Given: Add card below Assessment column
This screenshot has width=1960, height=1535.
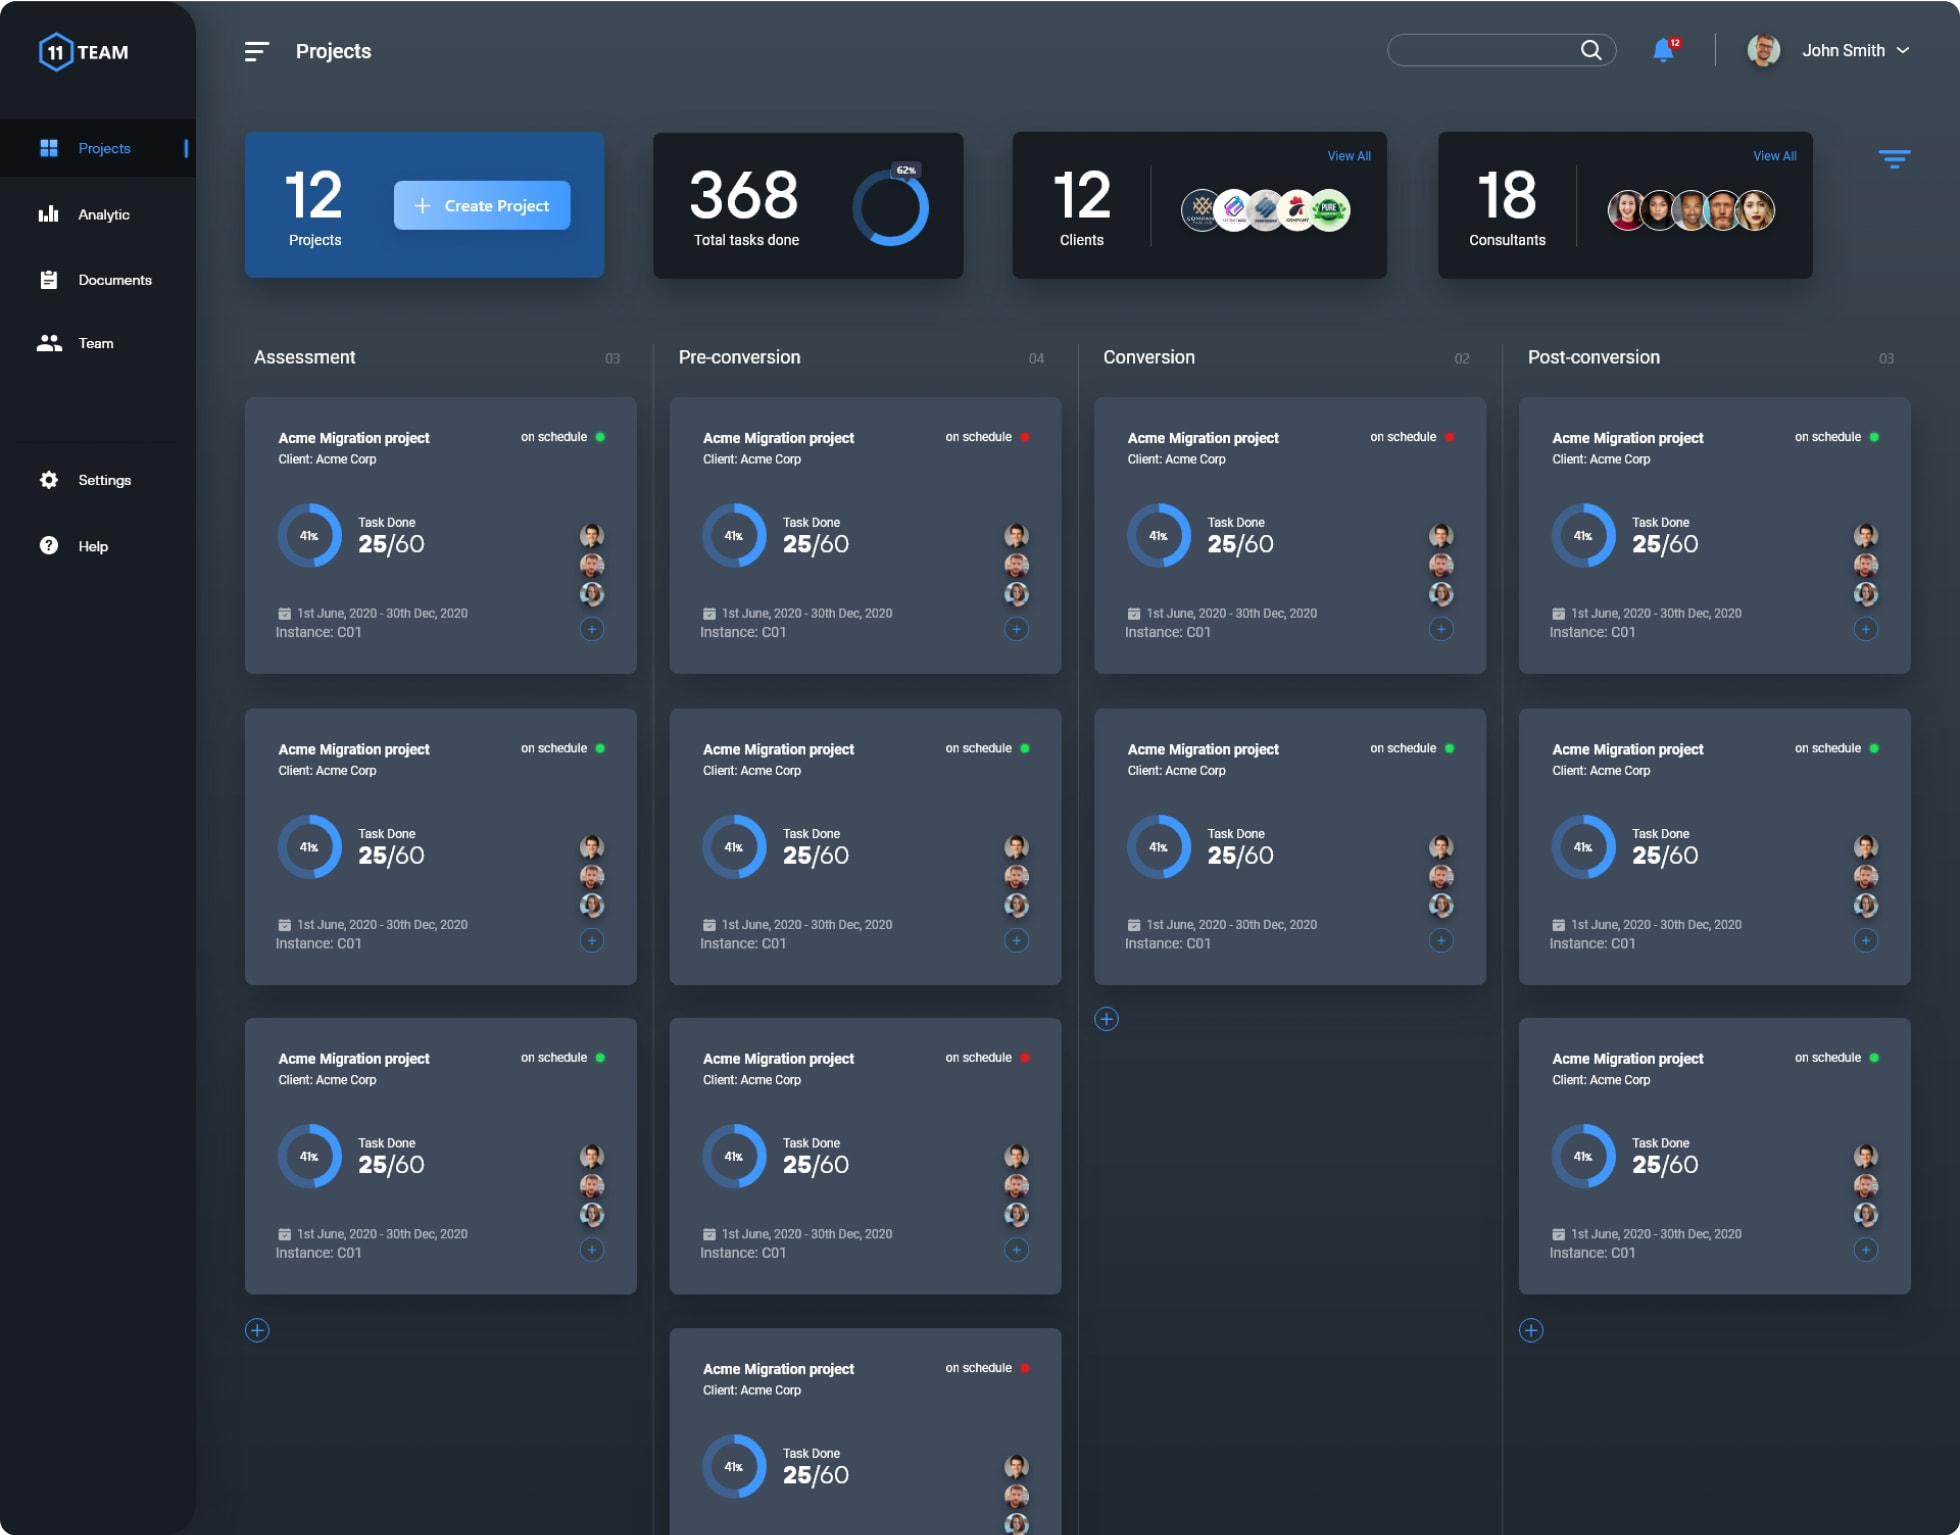Looking at the screenshot, I should point(257,1330).
